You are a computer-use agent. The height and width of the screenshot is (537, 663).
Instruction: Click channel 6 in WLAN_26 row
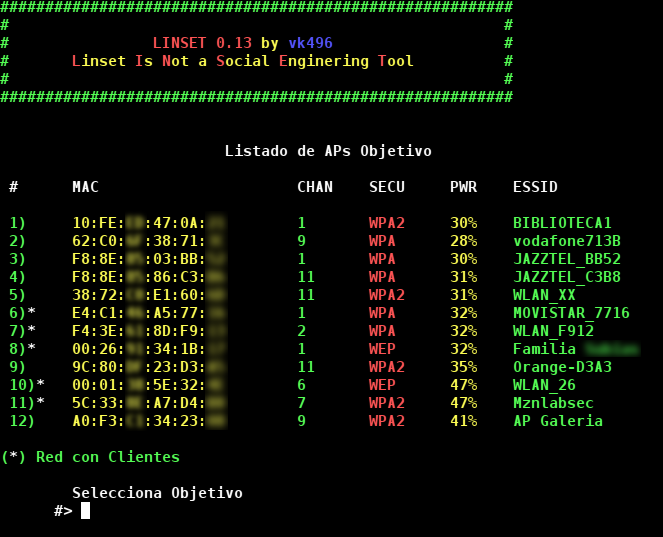pyautogui.click(x=301, y=385)
